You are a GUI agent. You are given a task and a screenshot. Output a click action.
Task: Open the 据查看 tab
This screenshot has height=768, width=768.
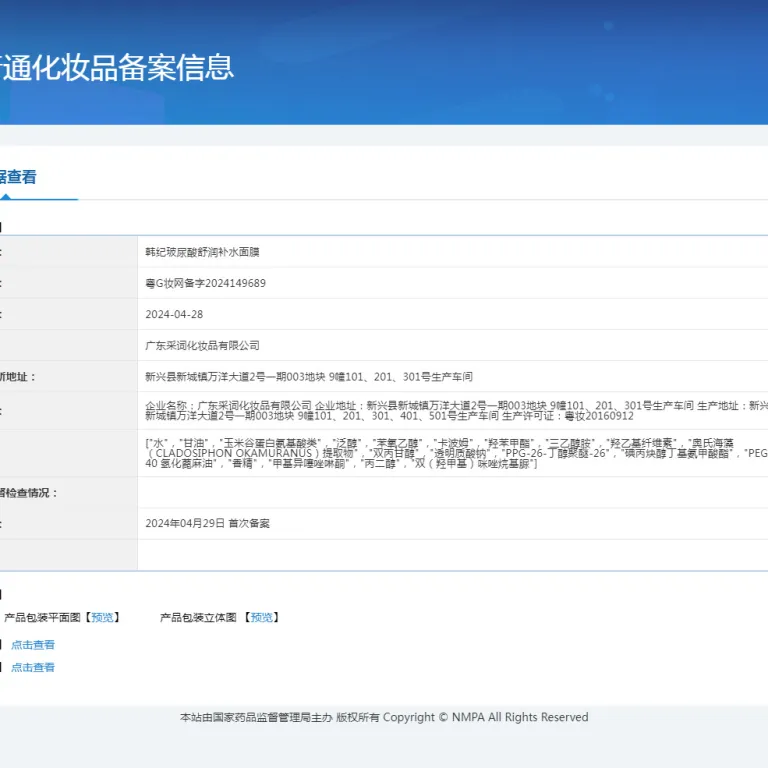(18, 177)
